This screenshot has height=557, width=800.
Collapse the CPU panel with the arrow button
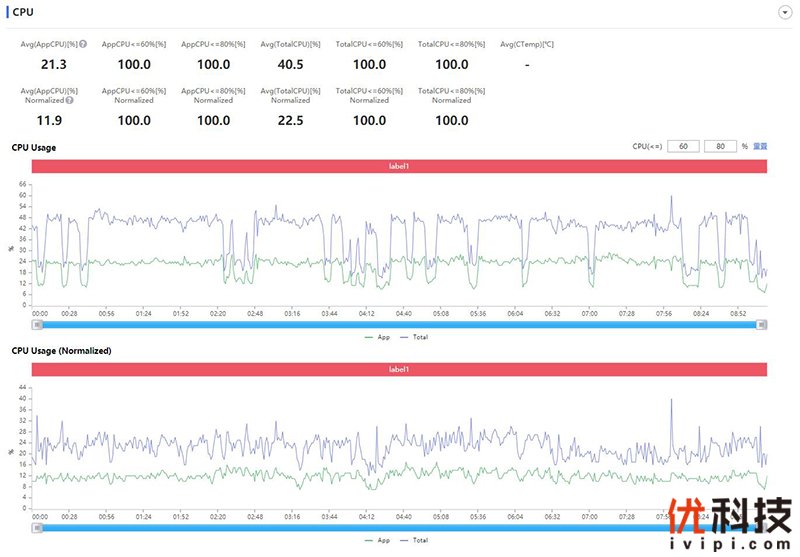(783, 12)
